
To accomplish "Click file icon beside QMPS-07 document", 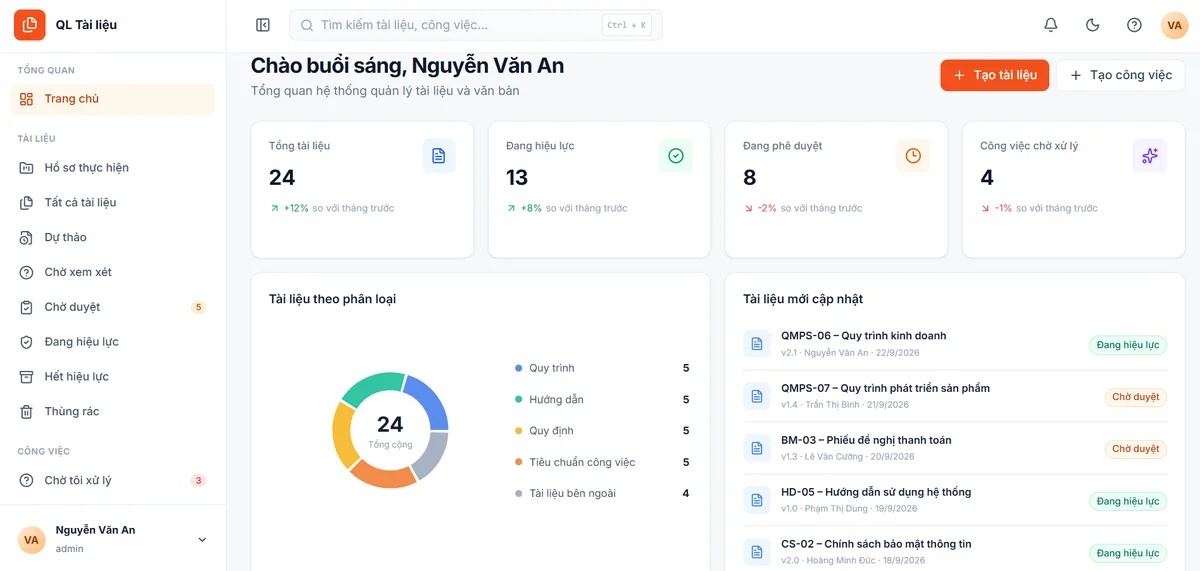I will [757, 396].
